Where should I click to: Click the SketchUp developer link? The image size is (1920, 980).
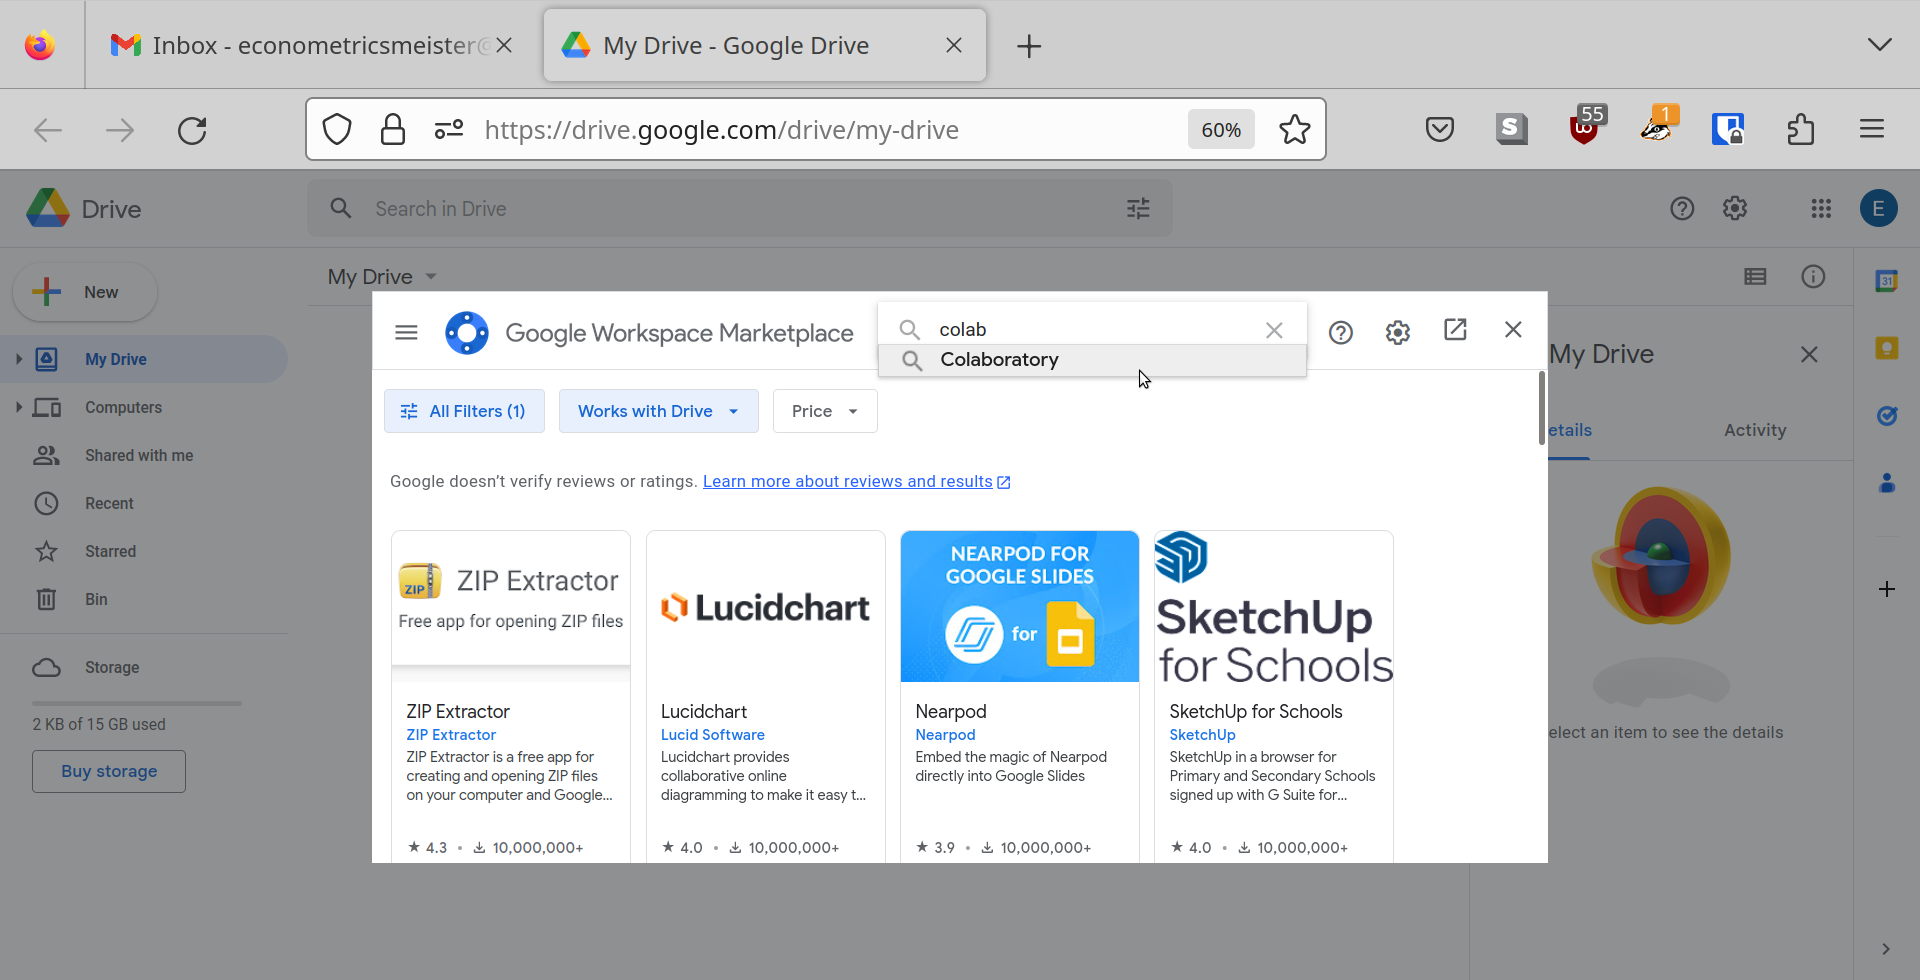click(1202, 735)
